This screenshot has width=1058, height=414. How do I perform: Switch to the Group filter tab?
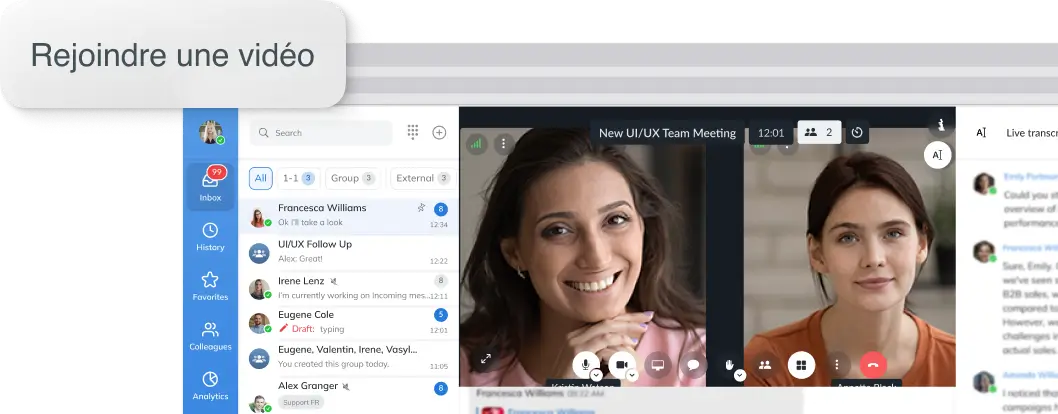(352, 178)
